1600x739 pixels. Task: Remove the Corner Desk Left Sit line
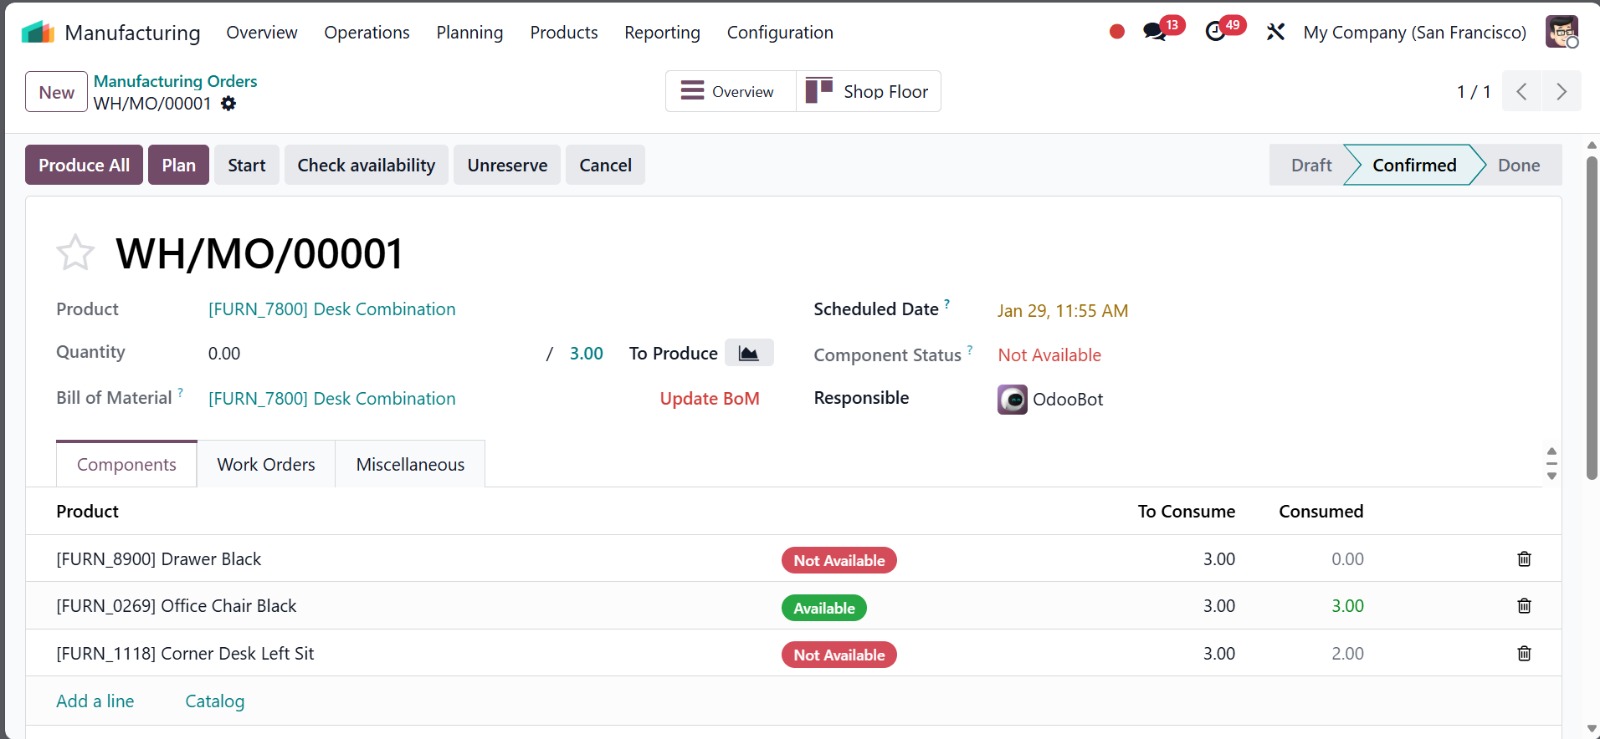(1524, 654)
